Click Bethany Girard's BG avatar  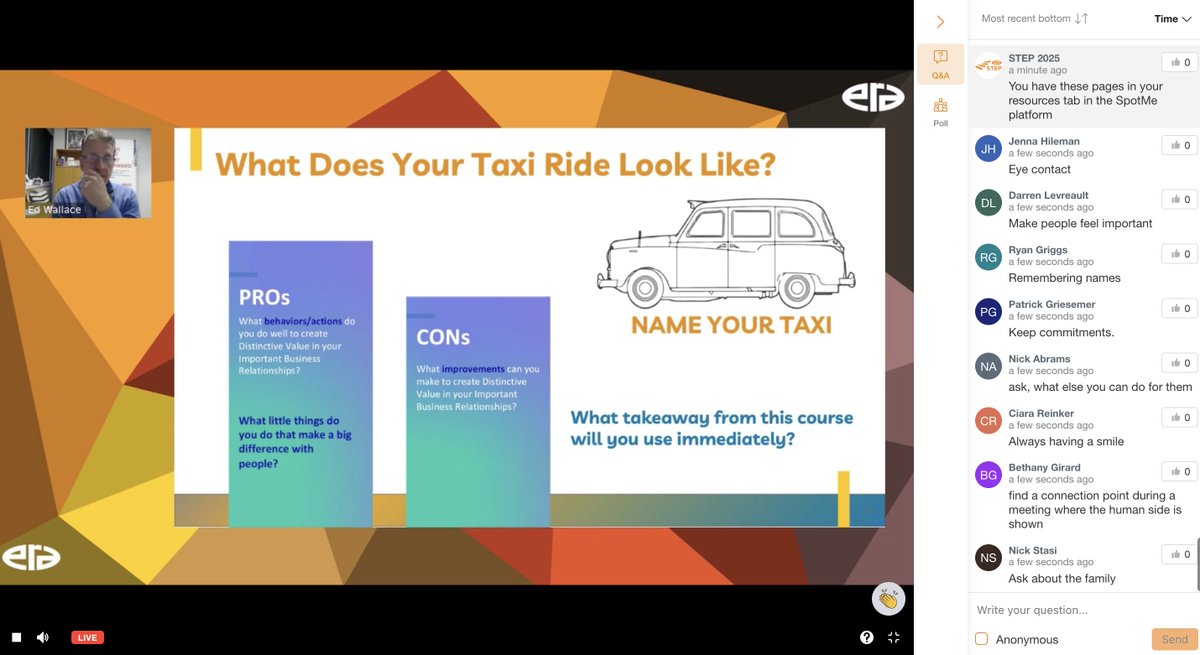tap(988, 475)
